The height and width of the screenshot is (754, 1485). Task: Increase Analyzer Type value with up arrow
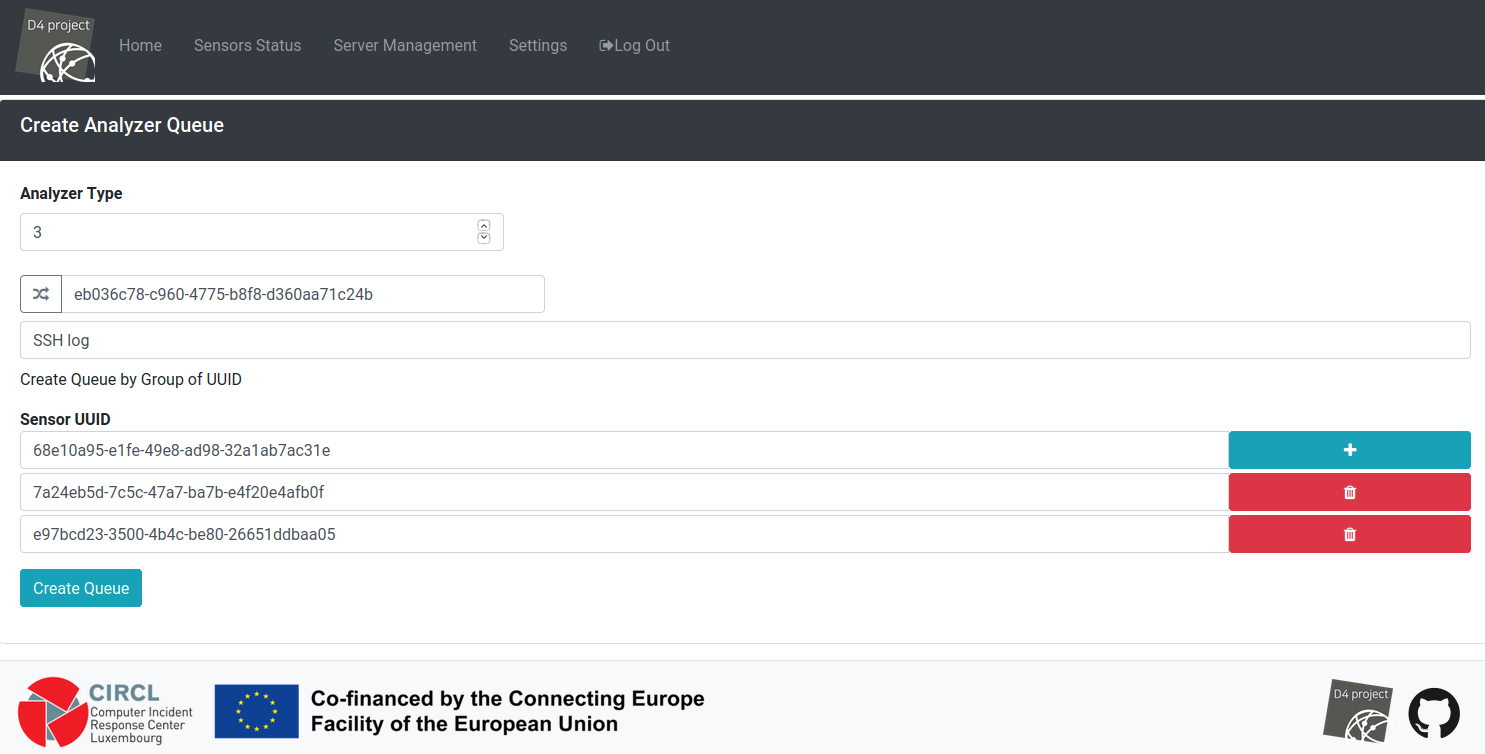pyautogui.click(x=484, y=226)
